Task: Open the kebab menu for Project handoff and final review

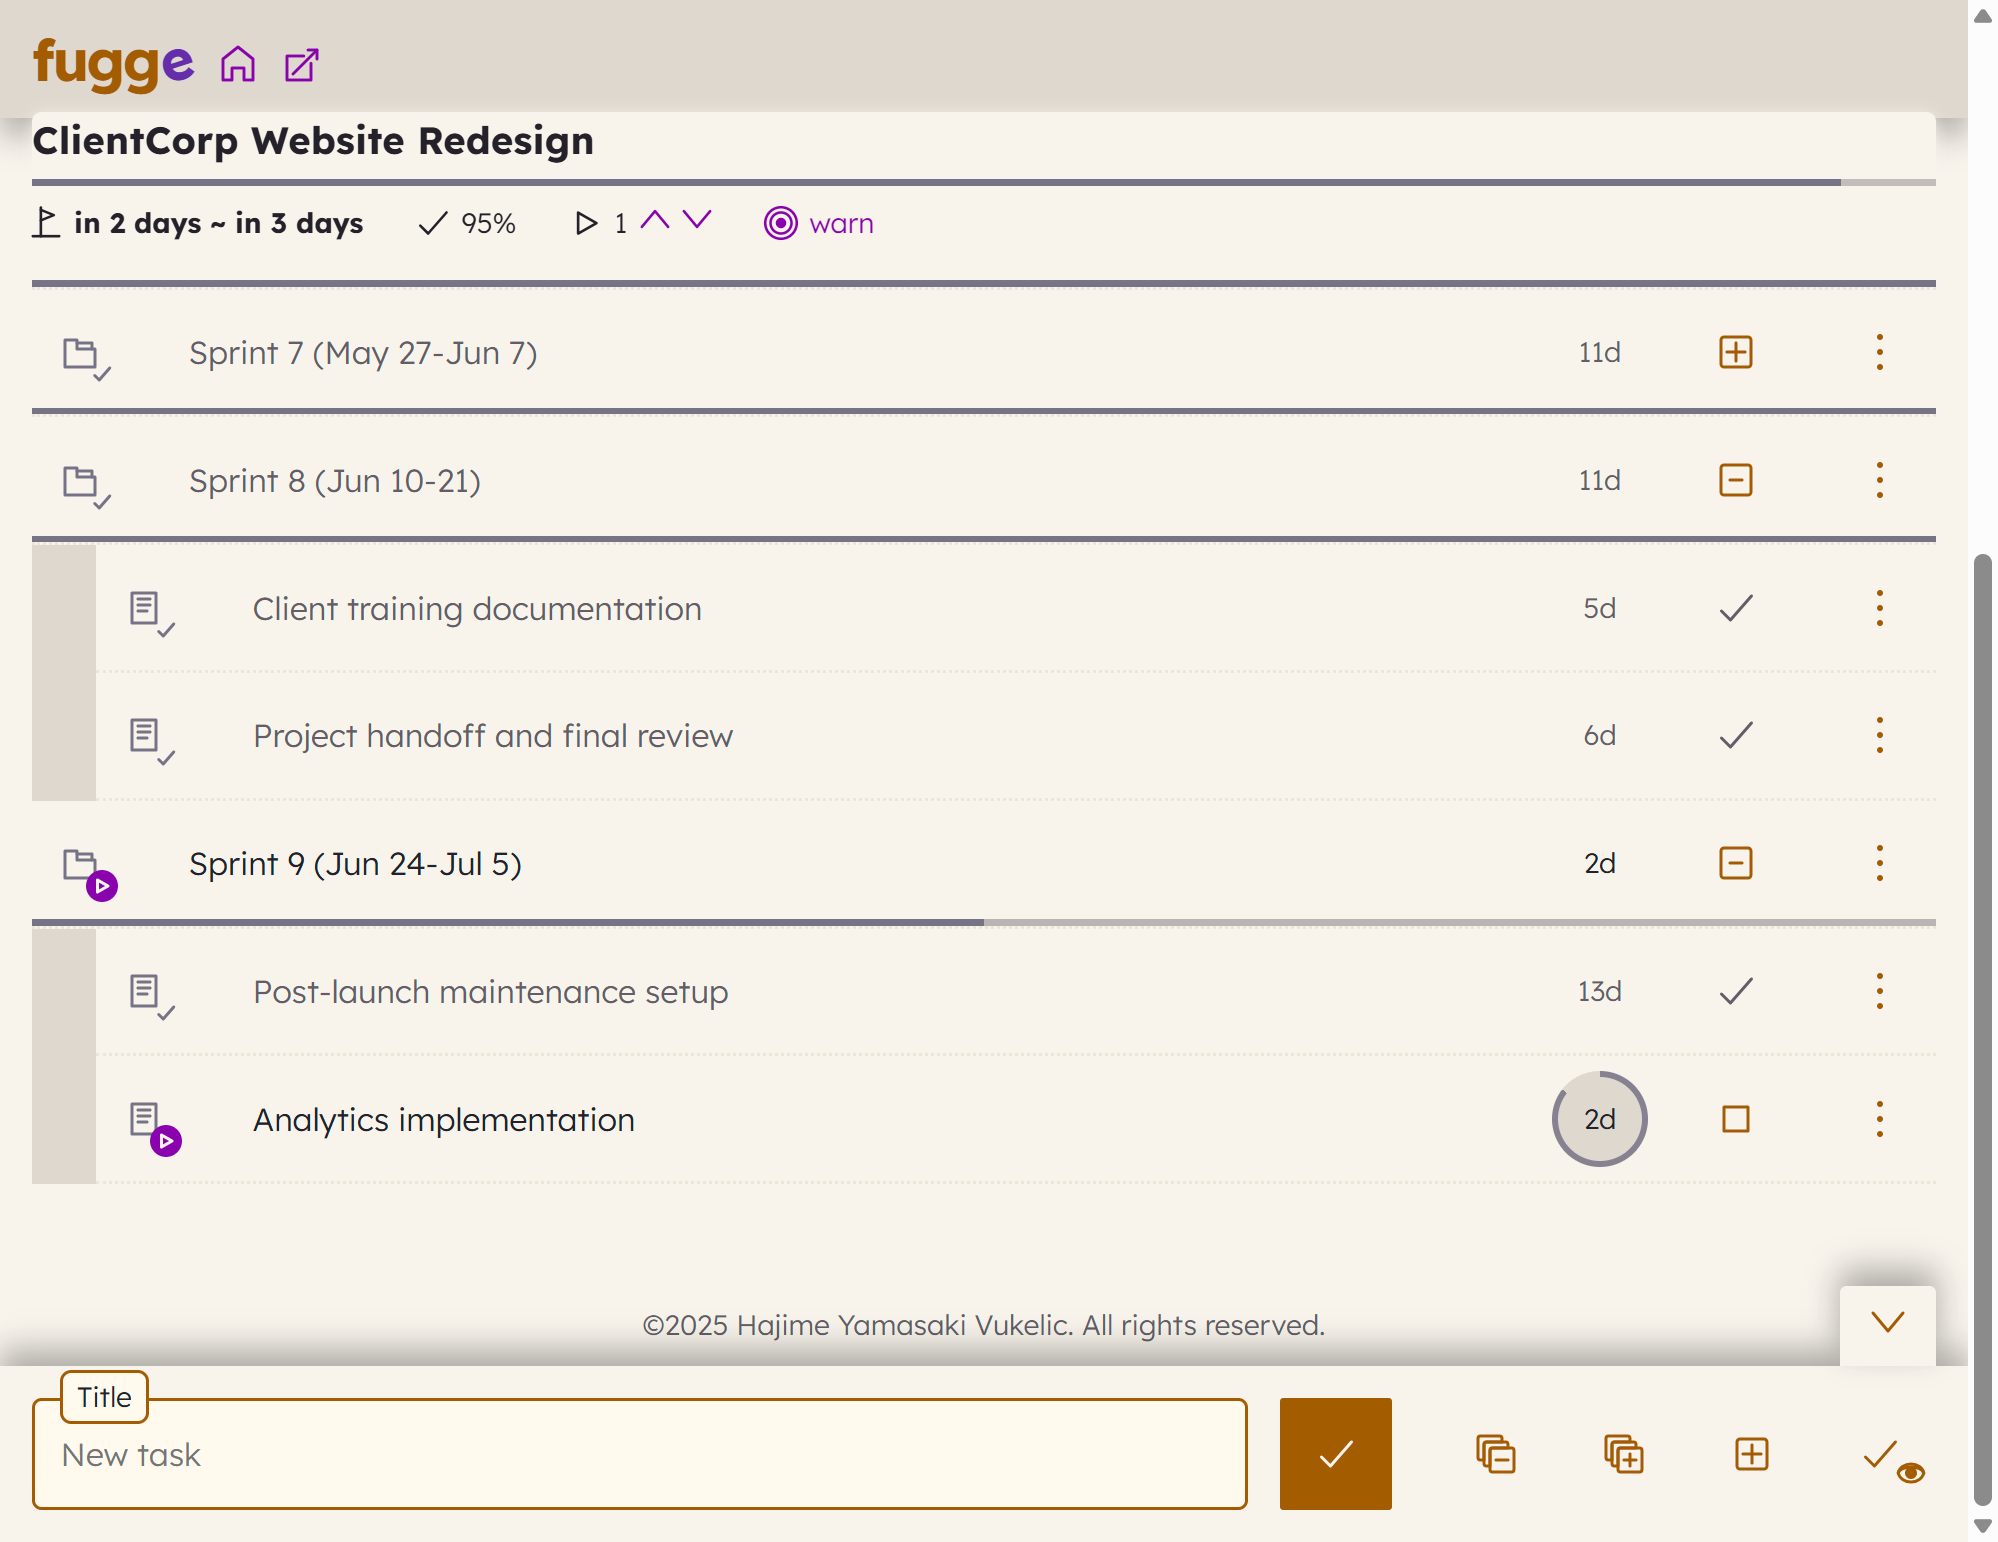Action: 1879,735
